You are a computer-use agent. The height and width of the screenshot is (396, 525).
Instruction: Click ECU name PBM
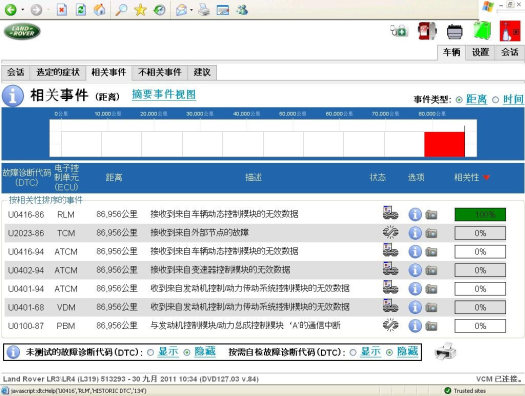pos(66,326)
